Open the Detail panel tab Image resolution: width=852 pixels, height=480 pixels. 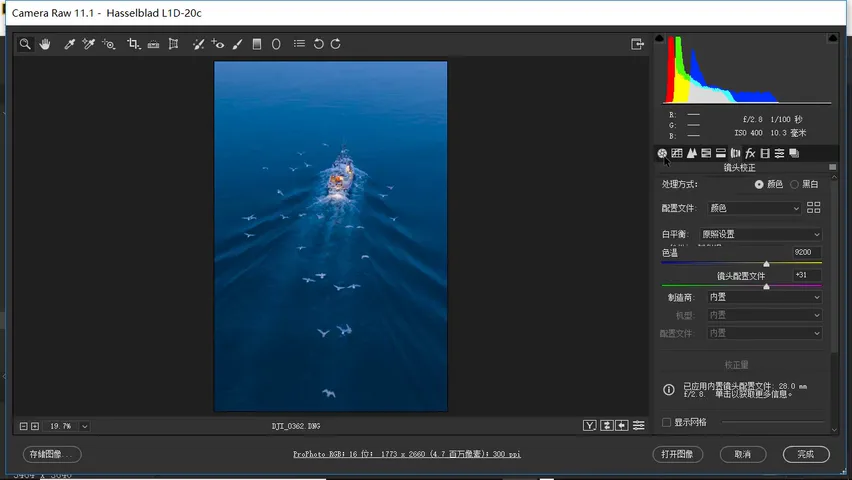(692, 153)
